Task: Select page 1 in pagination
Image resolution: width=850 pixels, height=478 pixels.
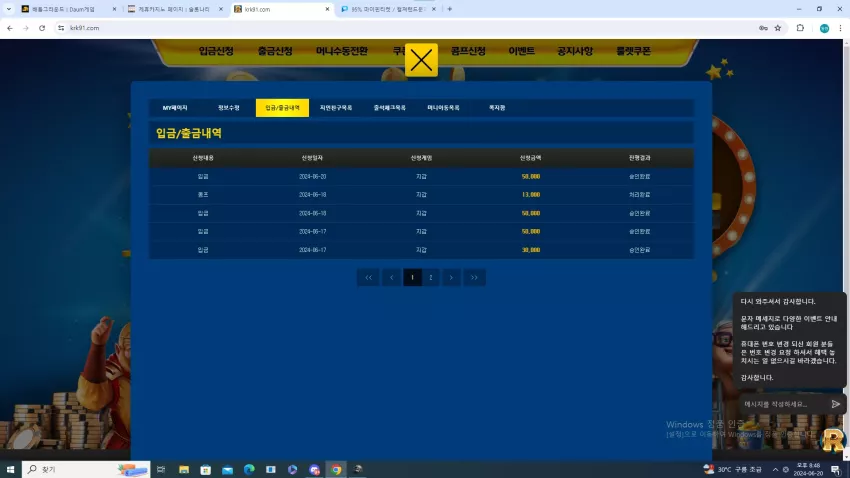Action: pos(413,277)
